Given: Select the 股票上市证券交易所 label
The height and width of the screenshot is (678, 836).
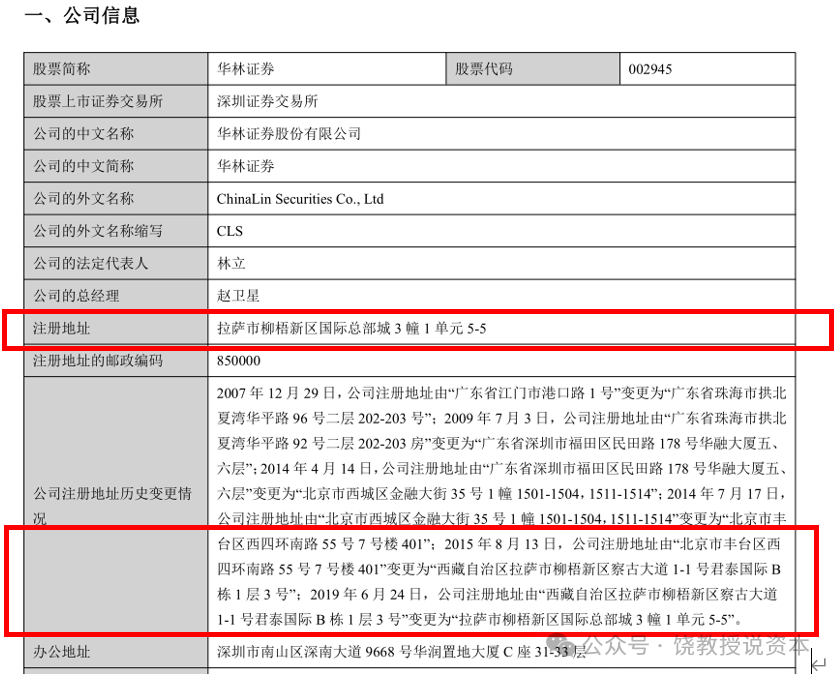Looking at the screenshot, I should (98, 101).
